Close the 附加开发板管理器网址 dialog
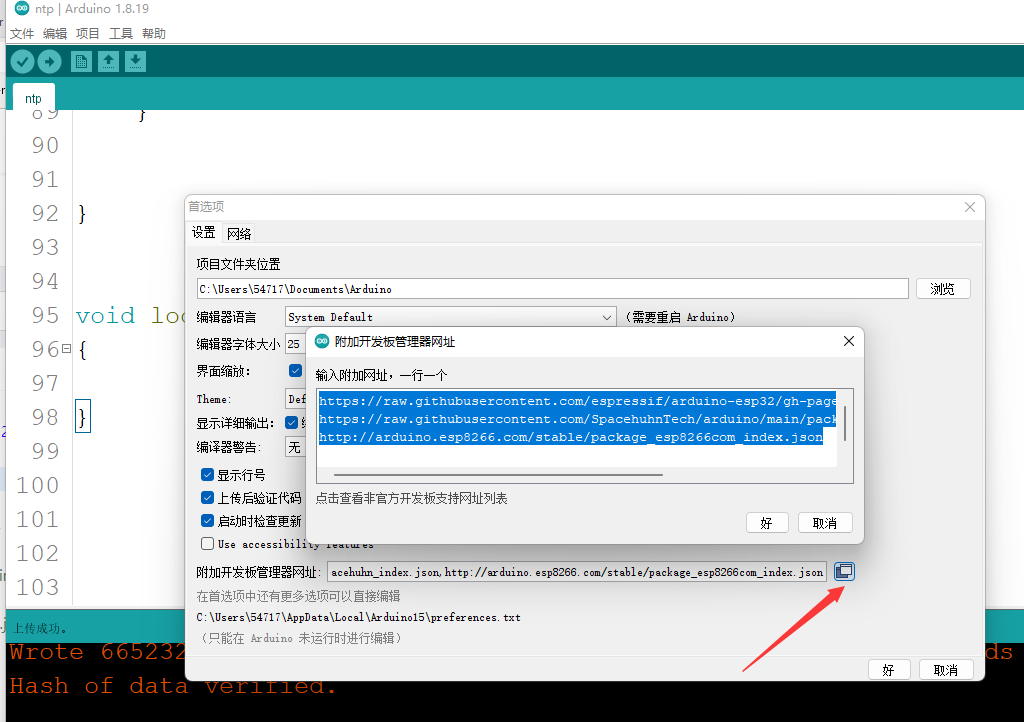This screenshot has width=1024, height=722. [x=848, y=341]
